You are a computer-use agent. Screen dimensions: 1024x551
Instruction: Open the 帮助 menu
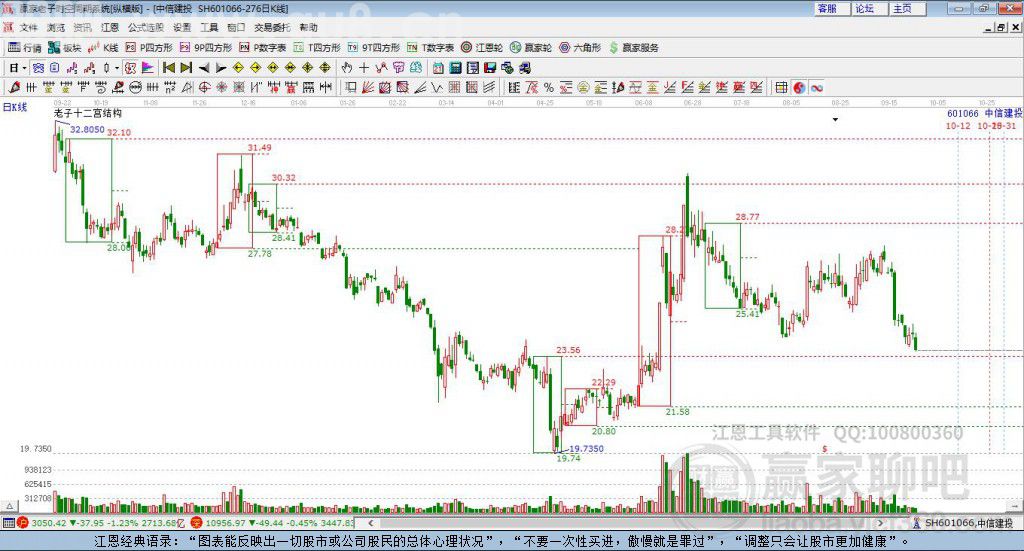(x=308, y=27)
